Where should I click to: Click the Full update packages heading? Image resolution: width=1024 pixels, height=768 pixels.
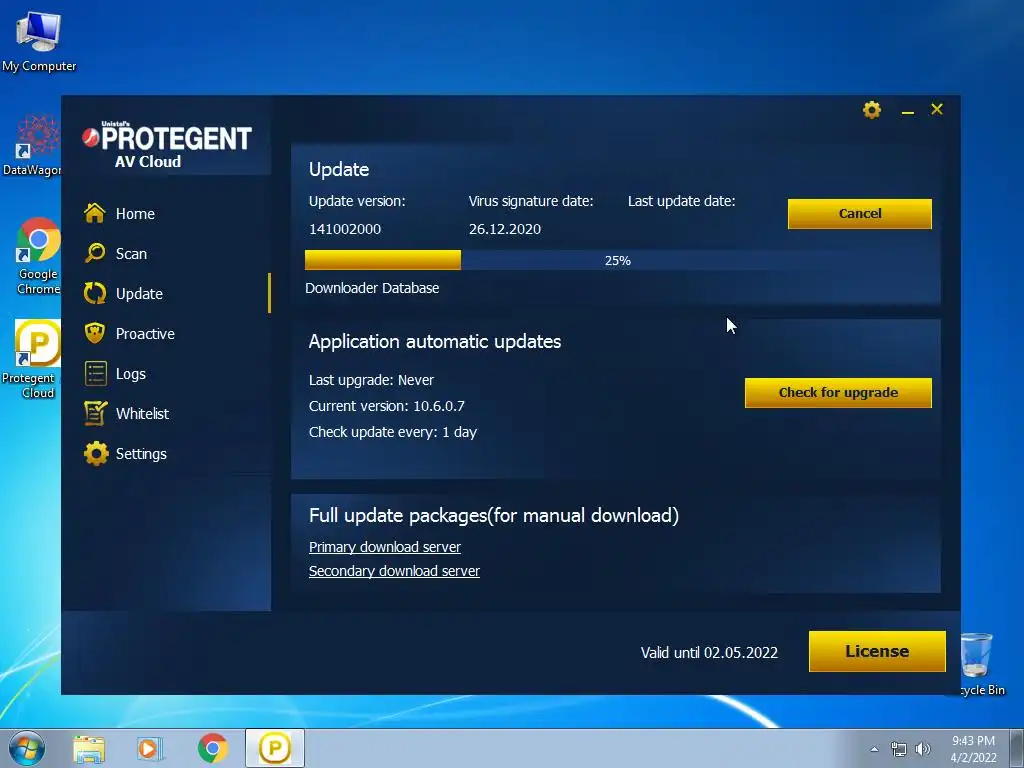pos(494,515)
